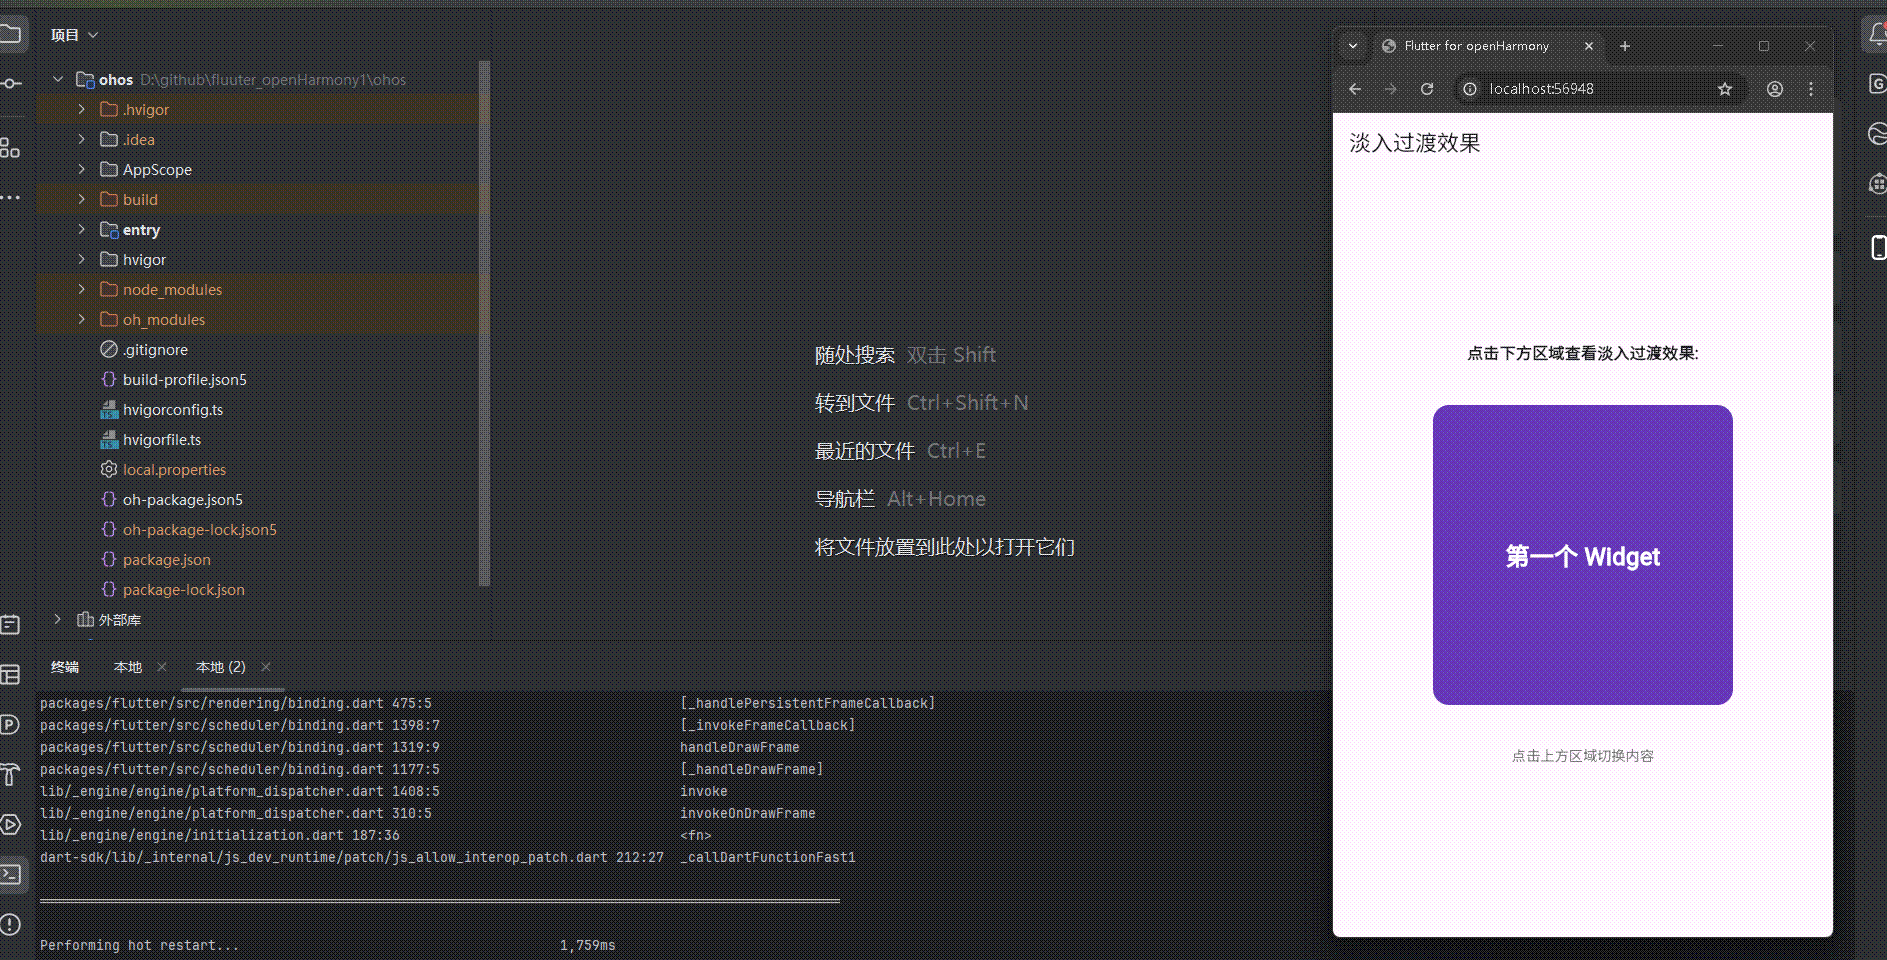1887x960 pixels.
Task: Reload the page in Chrome
Action: click(1427, 89)
